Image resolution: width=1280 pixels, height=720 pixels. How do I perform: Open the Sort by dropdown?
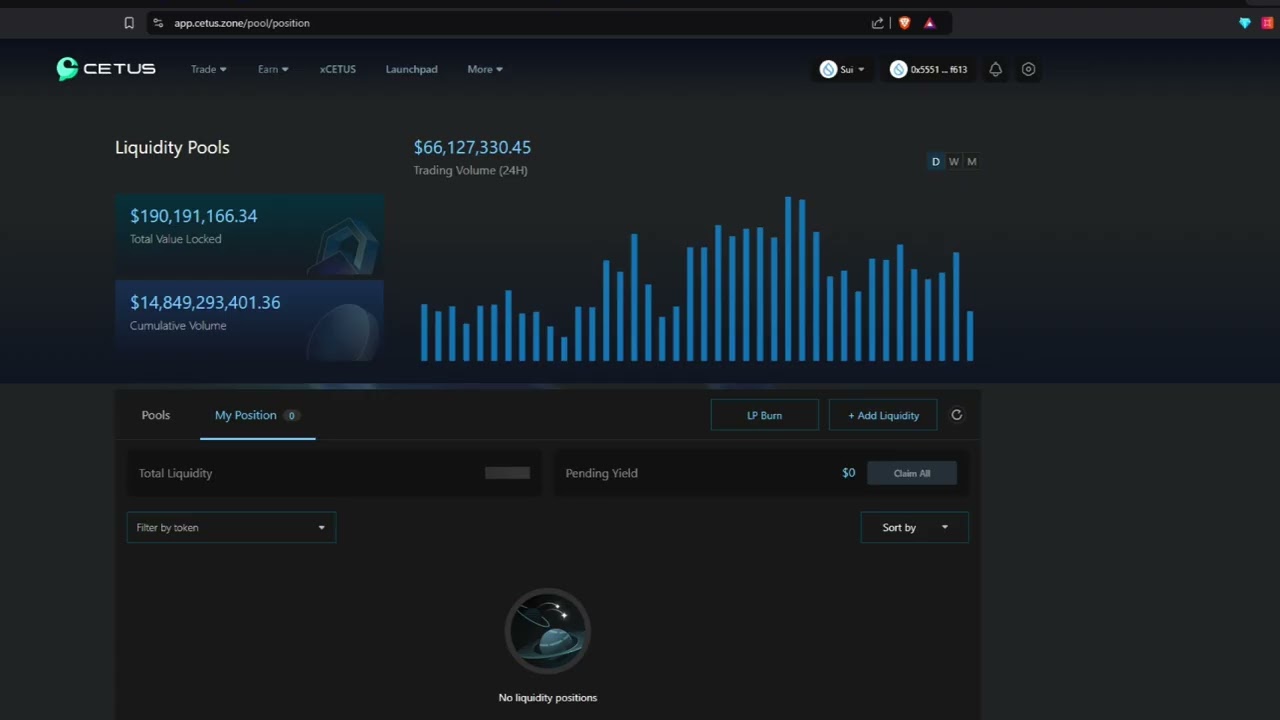point(915,527)
